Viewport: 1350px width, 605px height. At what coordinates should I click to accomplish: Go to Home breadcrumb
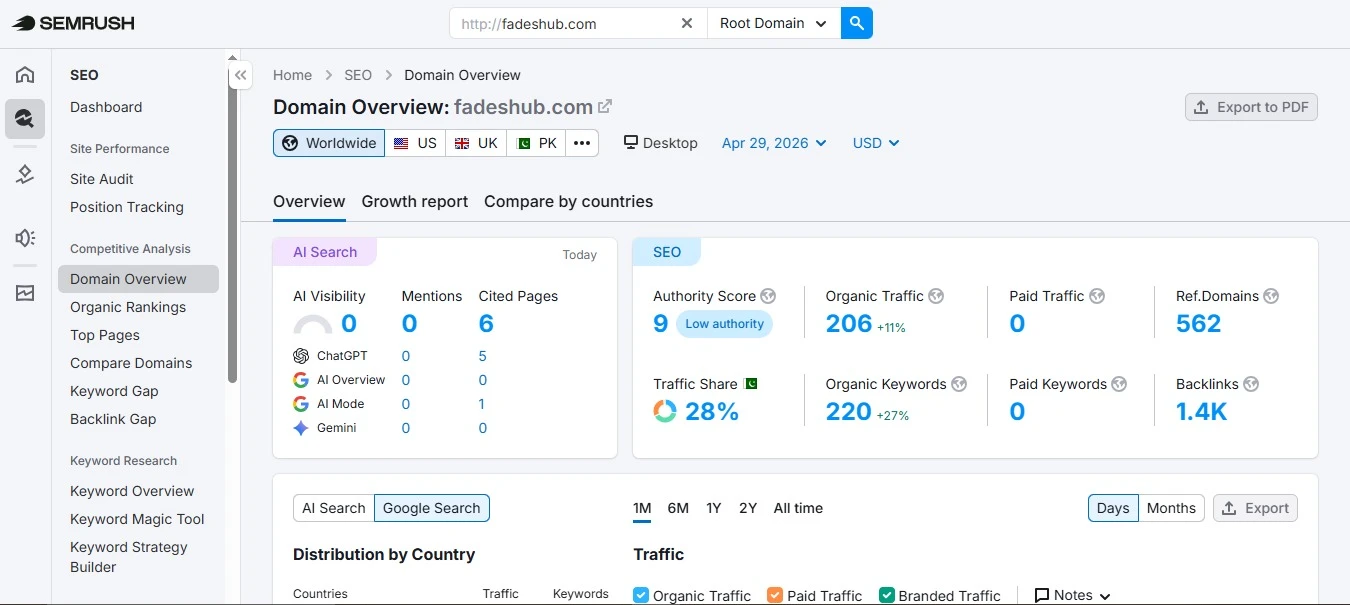tap(292, 75)
